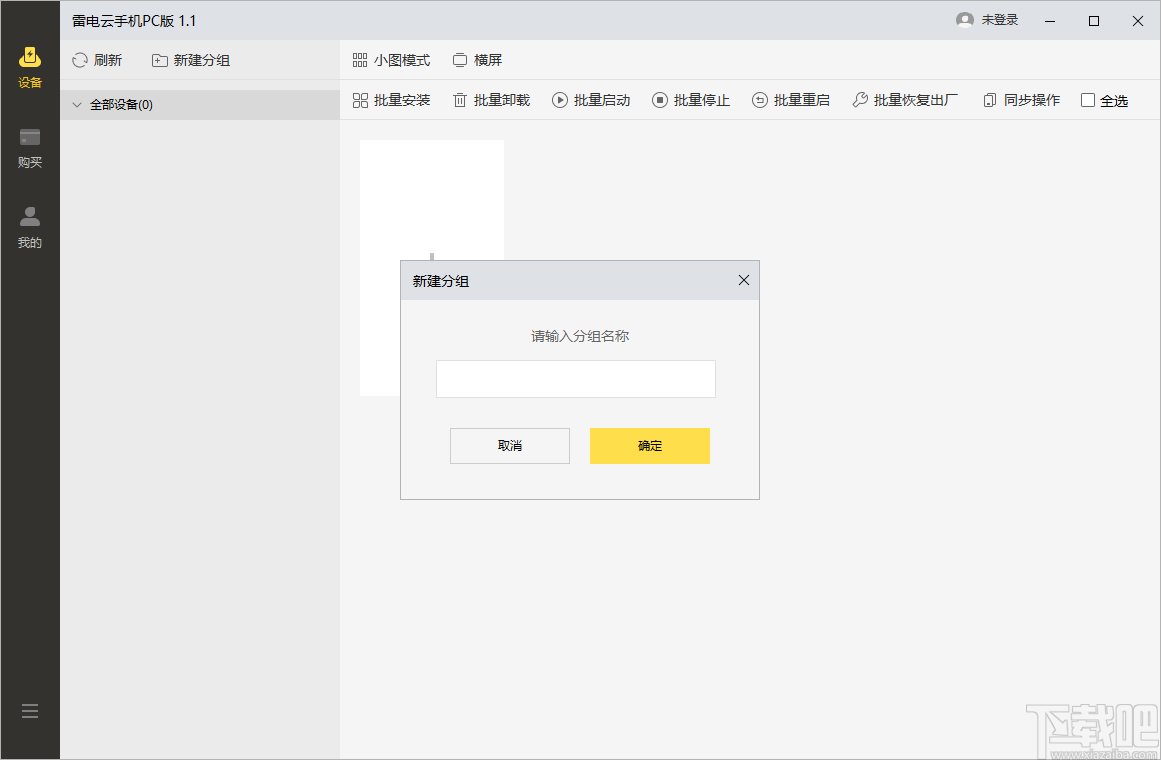Check the 全选 select-all checkbox
This screenshot has height=760, width=1161.
pyautogui.click(x=1087, y=100)
